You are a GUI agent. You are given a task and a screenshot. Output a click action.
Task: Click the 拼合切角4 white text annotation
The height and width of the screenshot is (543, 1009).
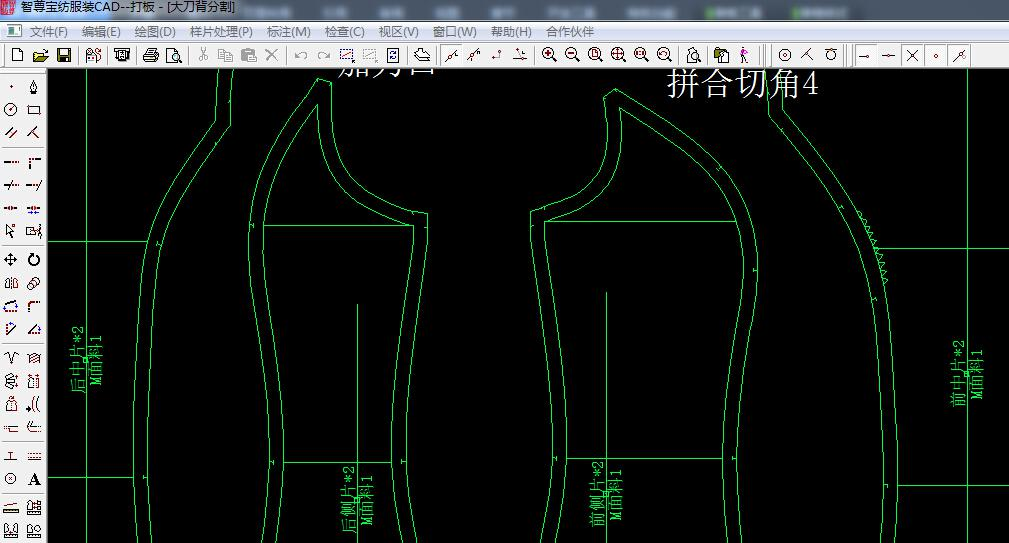point(743,84)
